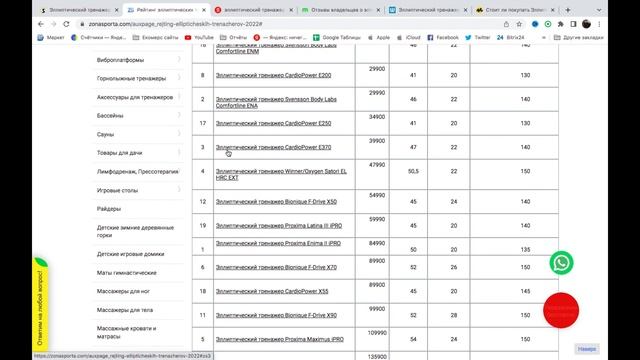Toggle the browser side panel icon
This screenshot has height=360, width=640.
pos(573,24)
